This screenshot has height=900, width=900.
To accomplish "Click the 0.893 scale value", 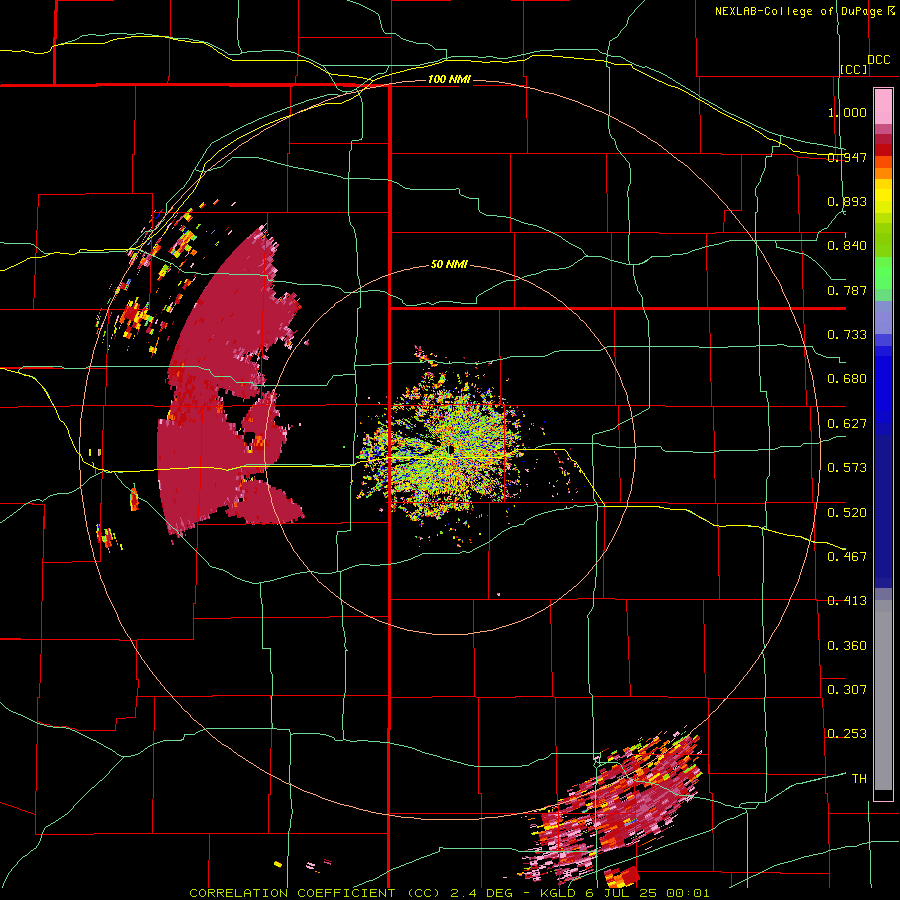I will click(847, 201).
